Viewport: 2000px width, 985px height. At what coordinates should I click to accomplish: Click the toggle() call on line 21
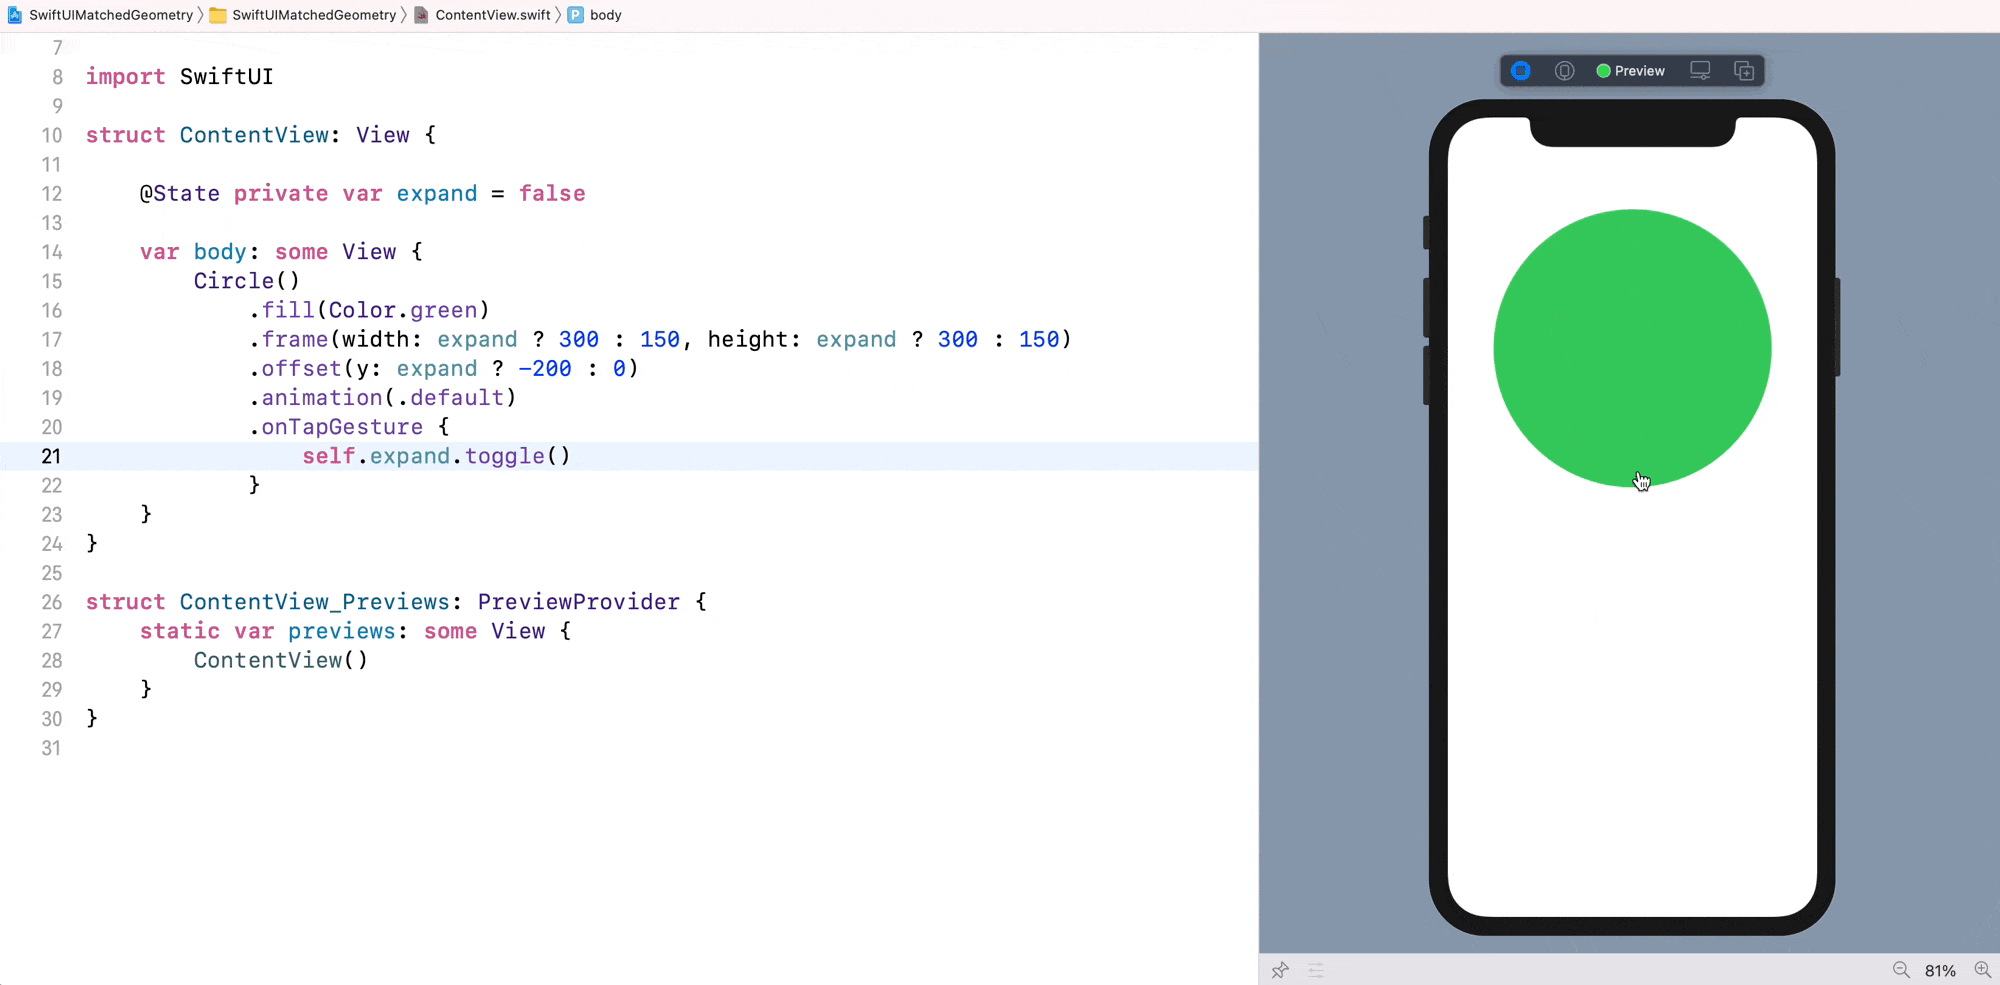(516, 456)
